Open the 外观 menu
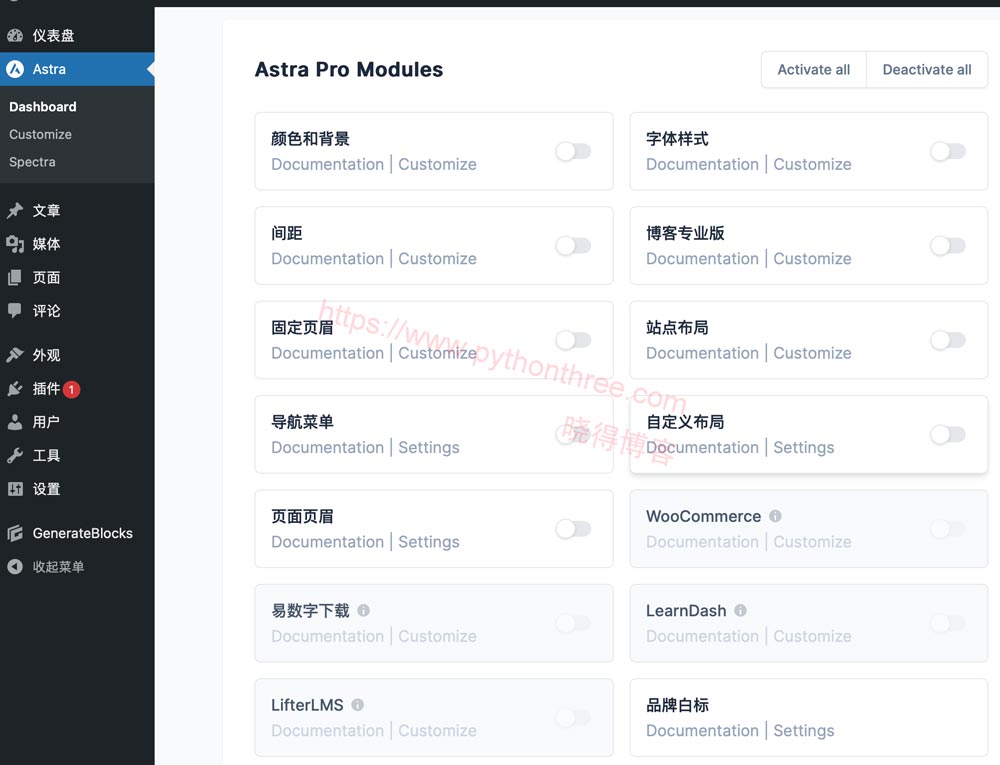The width and height of the screenshot is (1000, 765). 77,354
